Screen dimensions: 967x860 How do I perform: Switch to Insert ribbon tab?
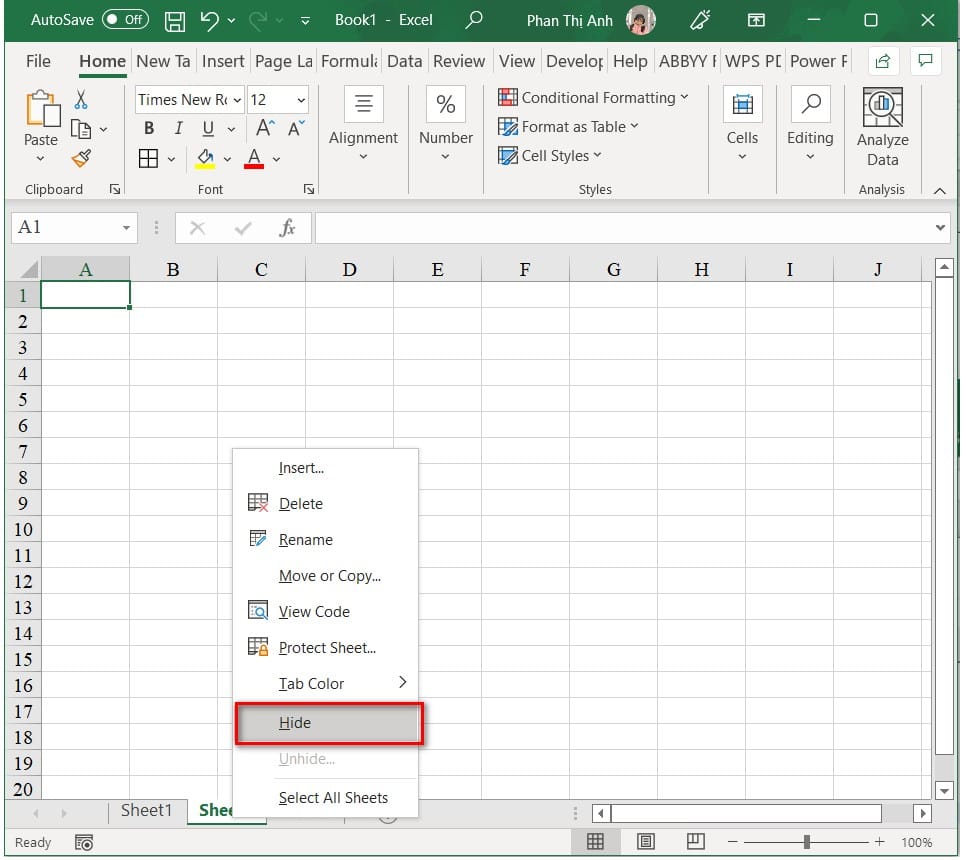(x=223, y=62)
